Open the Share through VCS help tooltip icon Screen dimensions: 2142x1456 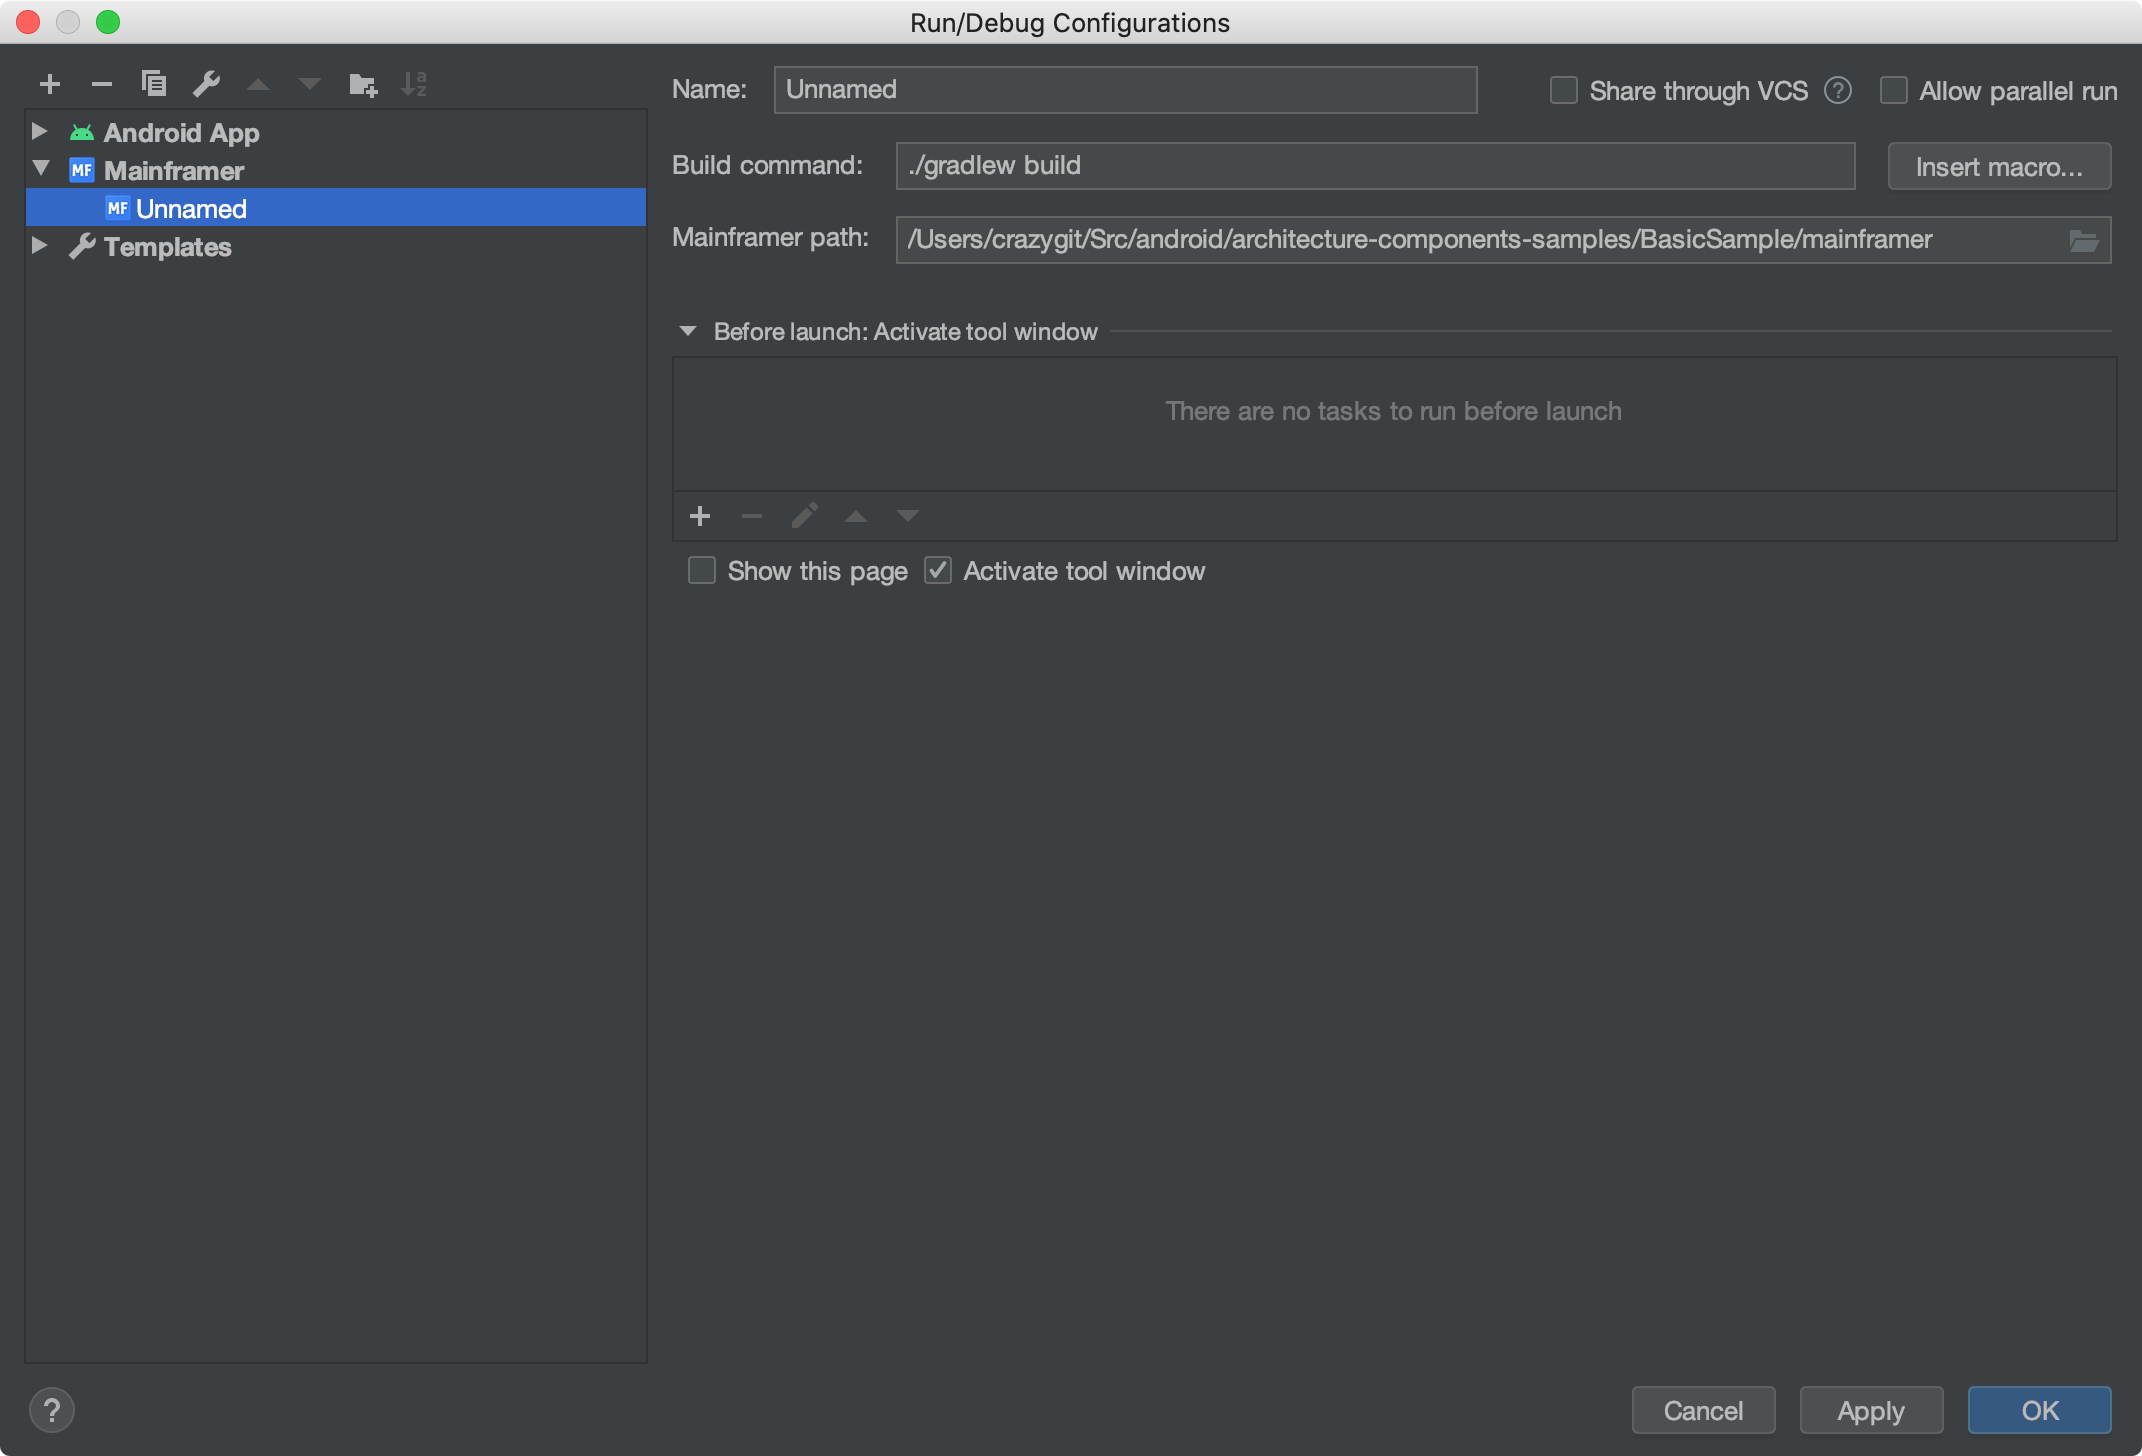pyautogui.click(x=1838, y=91)
